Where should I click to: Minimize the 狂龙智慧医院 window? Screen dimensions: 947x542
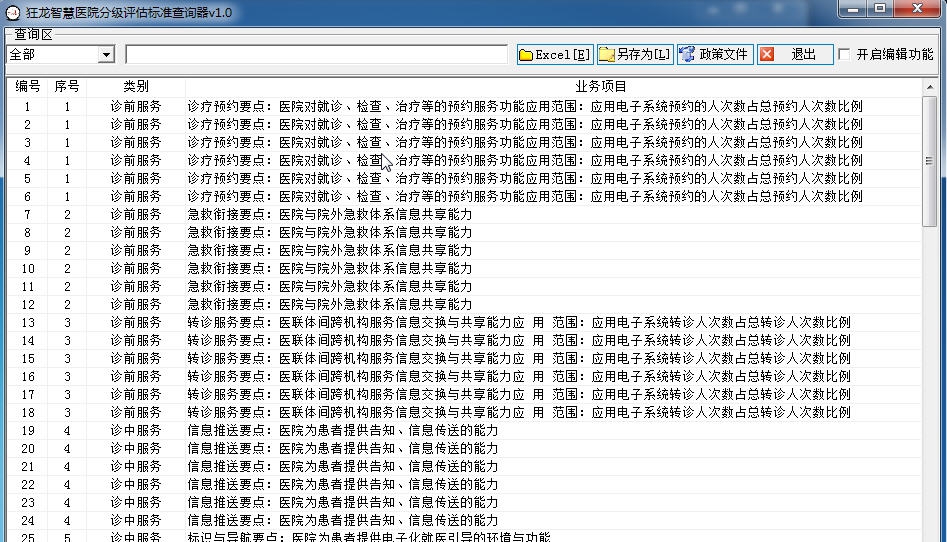coord(853,9)
